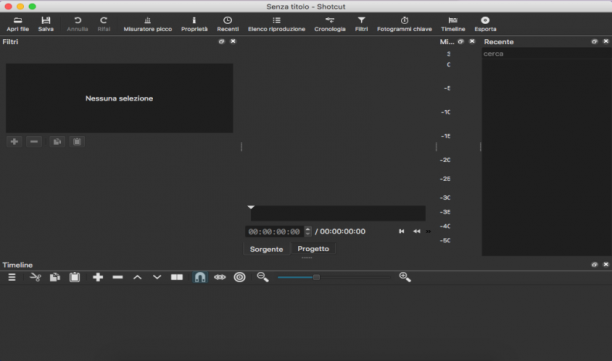Image resolution: width=612 pixels, height=361 pixels.
Task: Click cerca search field in Recente
Action: [546, 54]
